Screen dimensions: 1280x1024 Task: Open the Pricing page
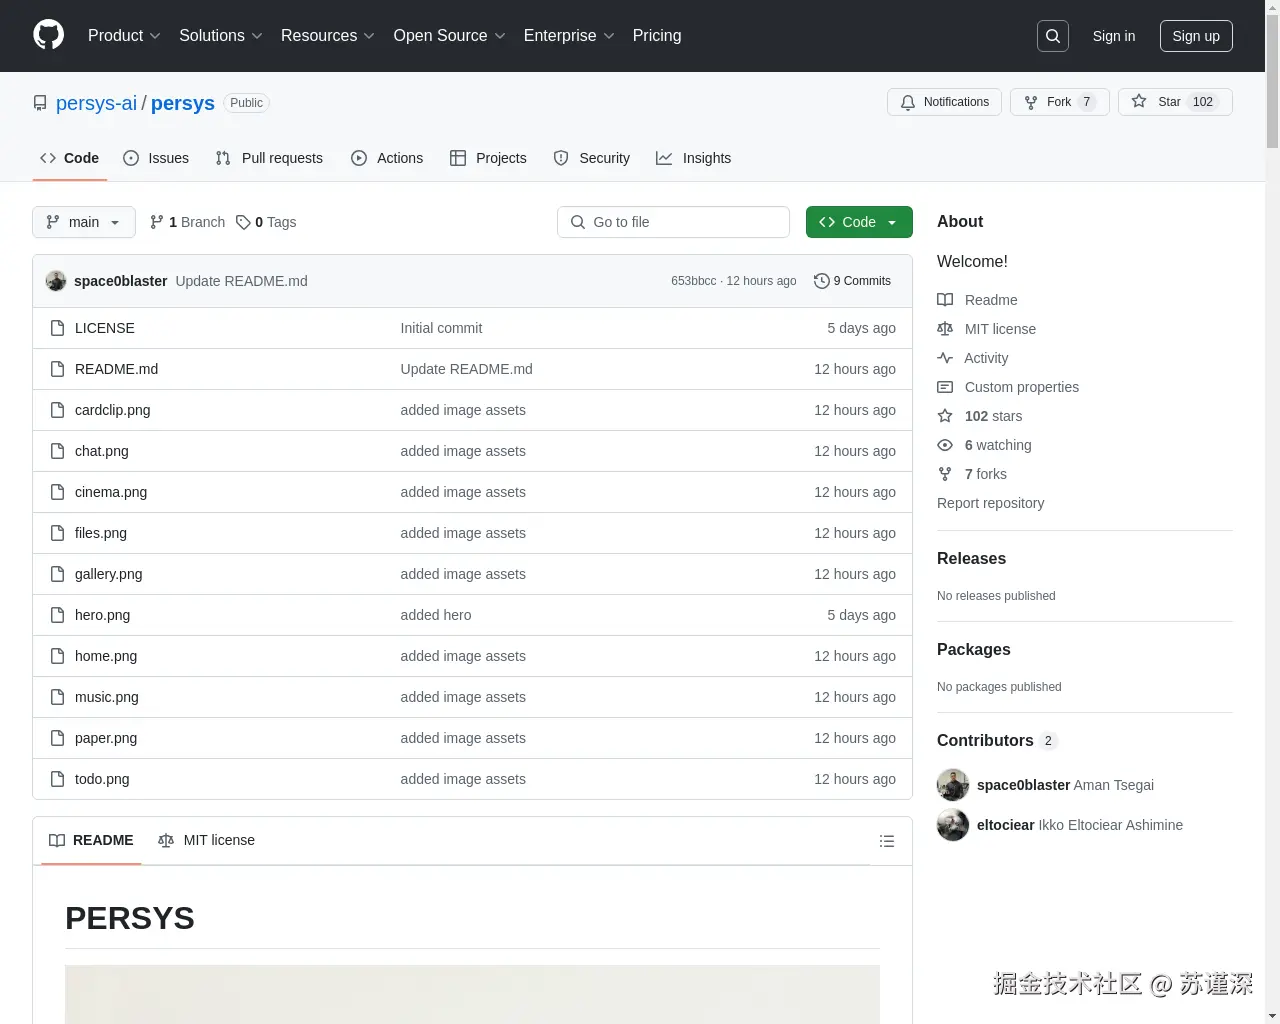pyautogui.click(x=657, y=36)
